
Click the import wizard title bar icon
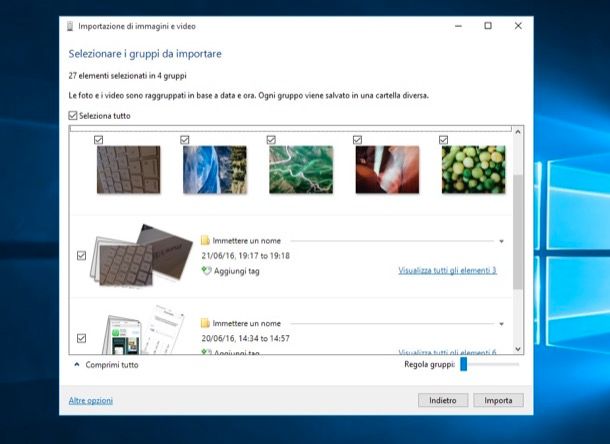(x=68, y=26)
